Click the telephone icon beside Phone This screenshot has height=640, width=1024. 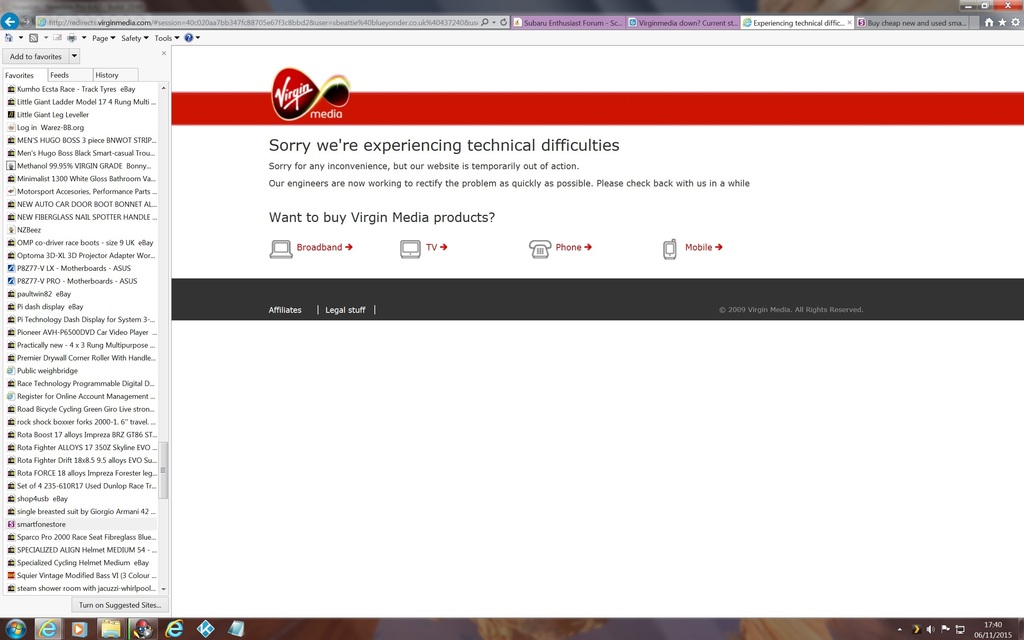pyautogui.click(x=539, y=249)
